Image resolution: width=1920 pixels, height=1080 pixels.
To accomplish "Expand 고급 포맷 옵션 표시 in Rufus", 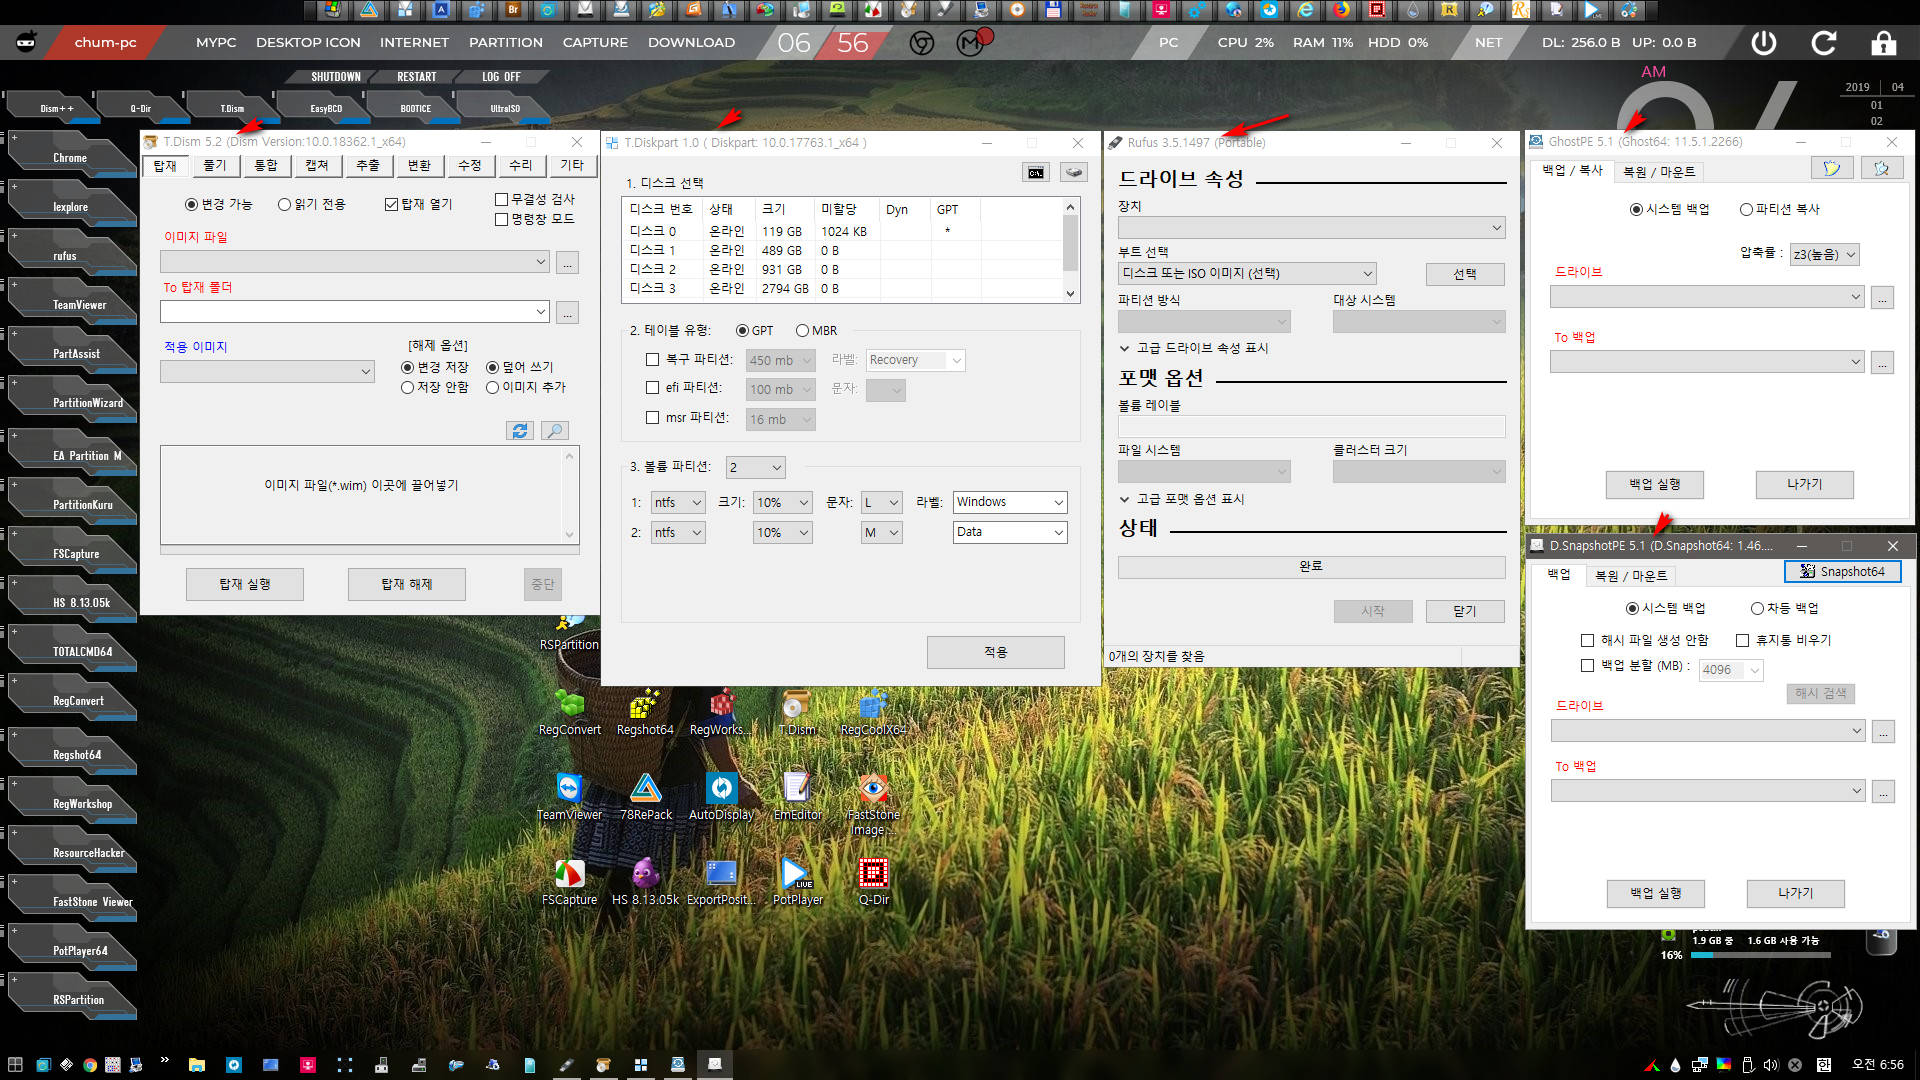I will pyautogui.click(x=1181, y=499).
